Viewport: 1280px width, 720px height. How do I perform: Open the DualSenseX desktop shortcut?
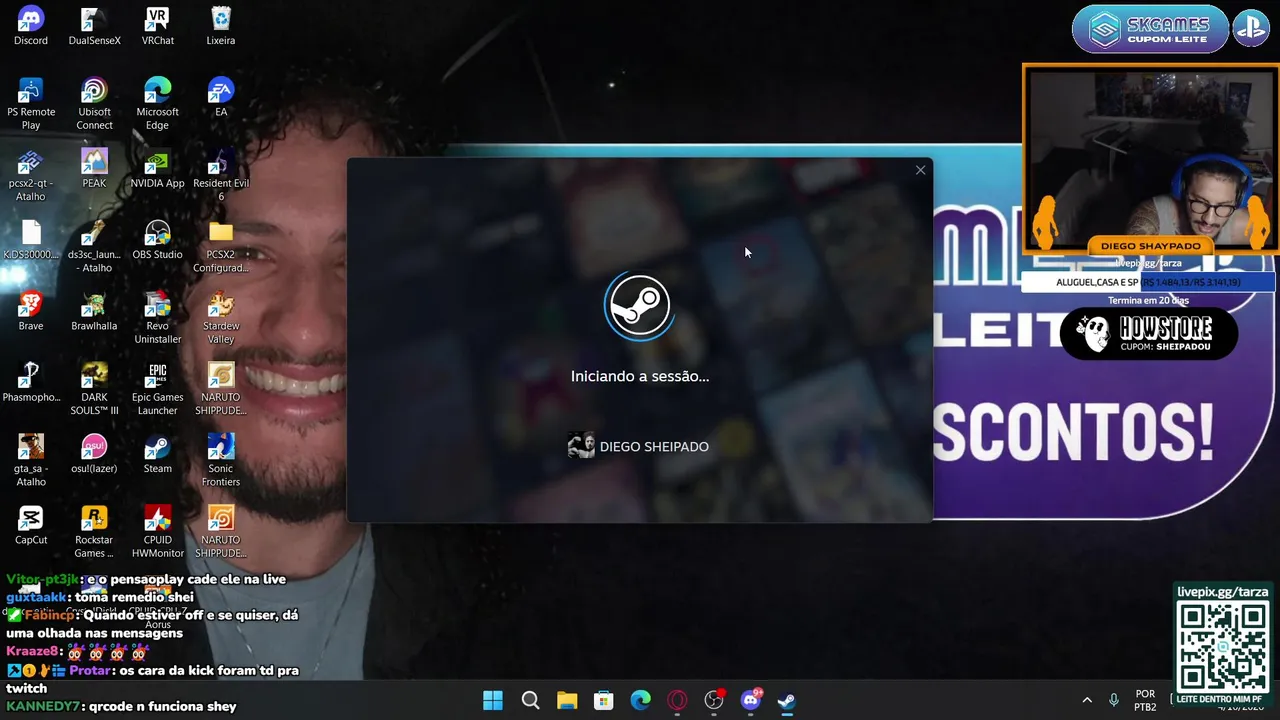pyautogui.click(x=94, y=26)
